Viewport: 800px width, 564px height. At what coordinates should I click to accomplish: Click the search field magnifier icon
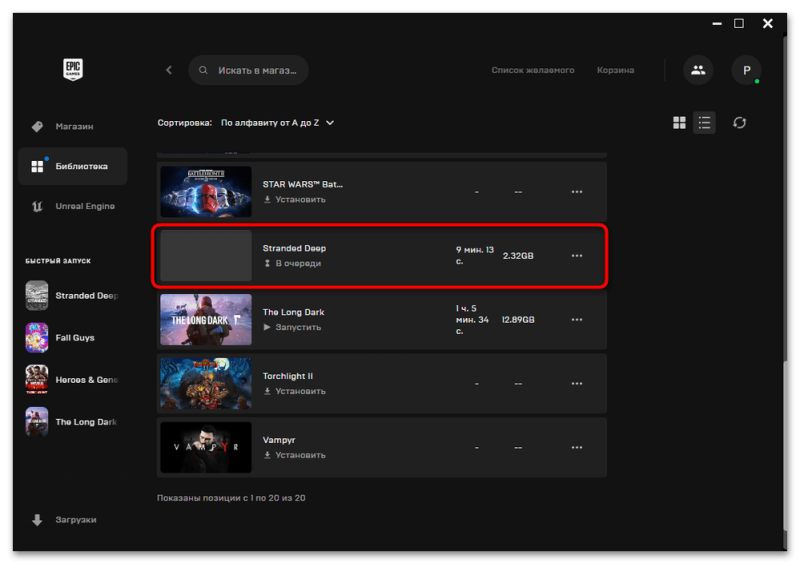pyautogui.click(x=203, y=70)
